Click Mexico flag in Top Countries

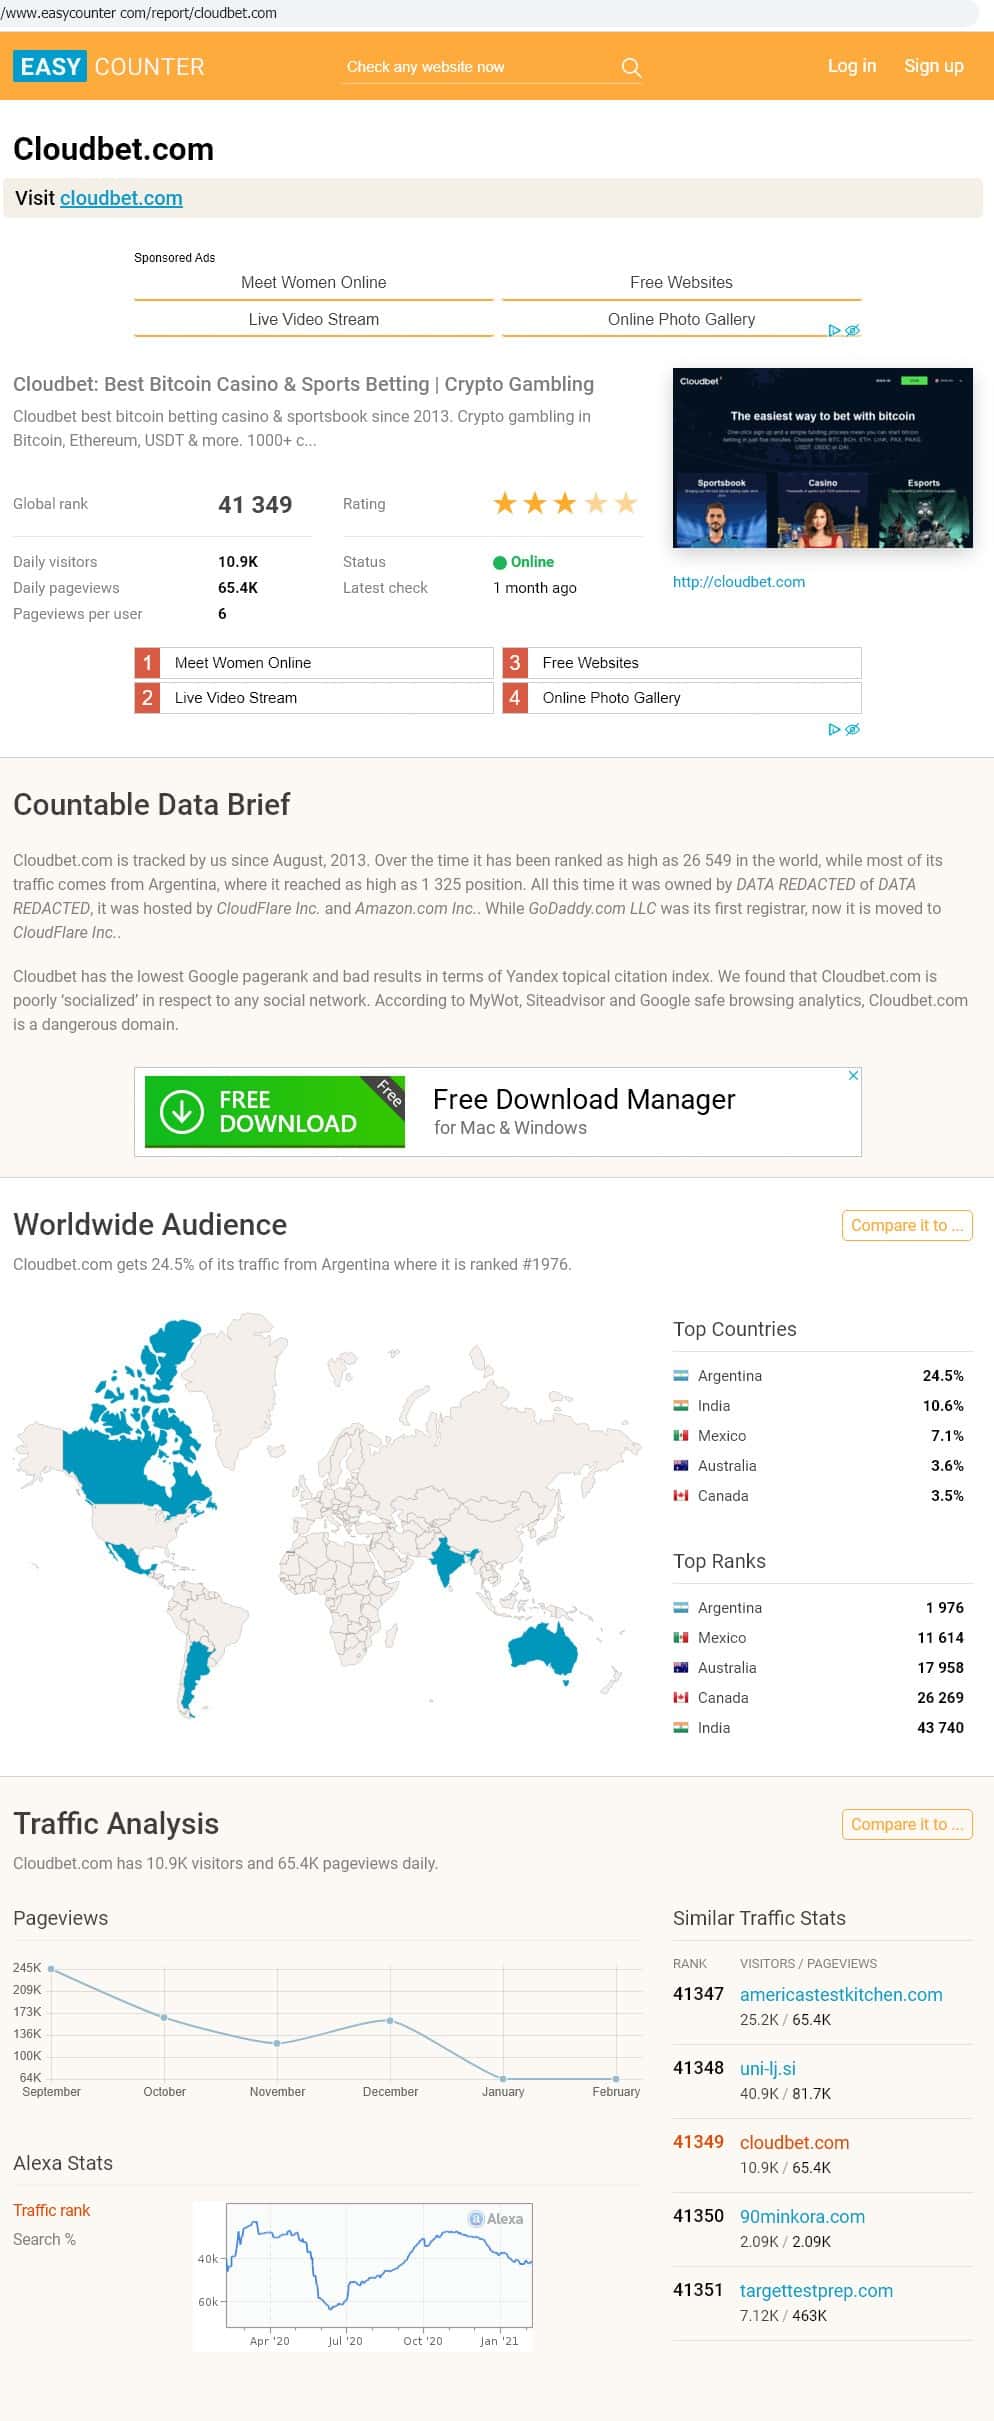pyautogui.click(x=681, y=1436)
